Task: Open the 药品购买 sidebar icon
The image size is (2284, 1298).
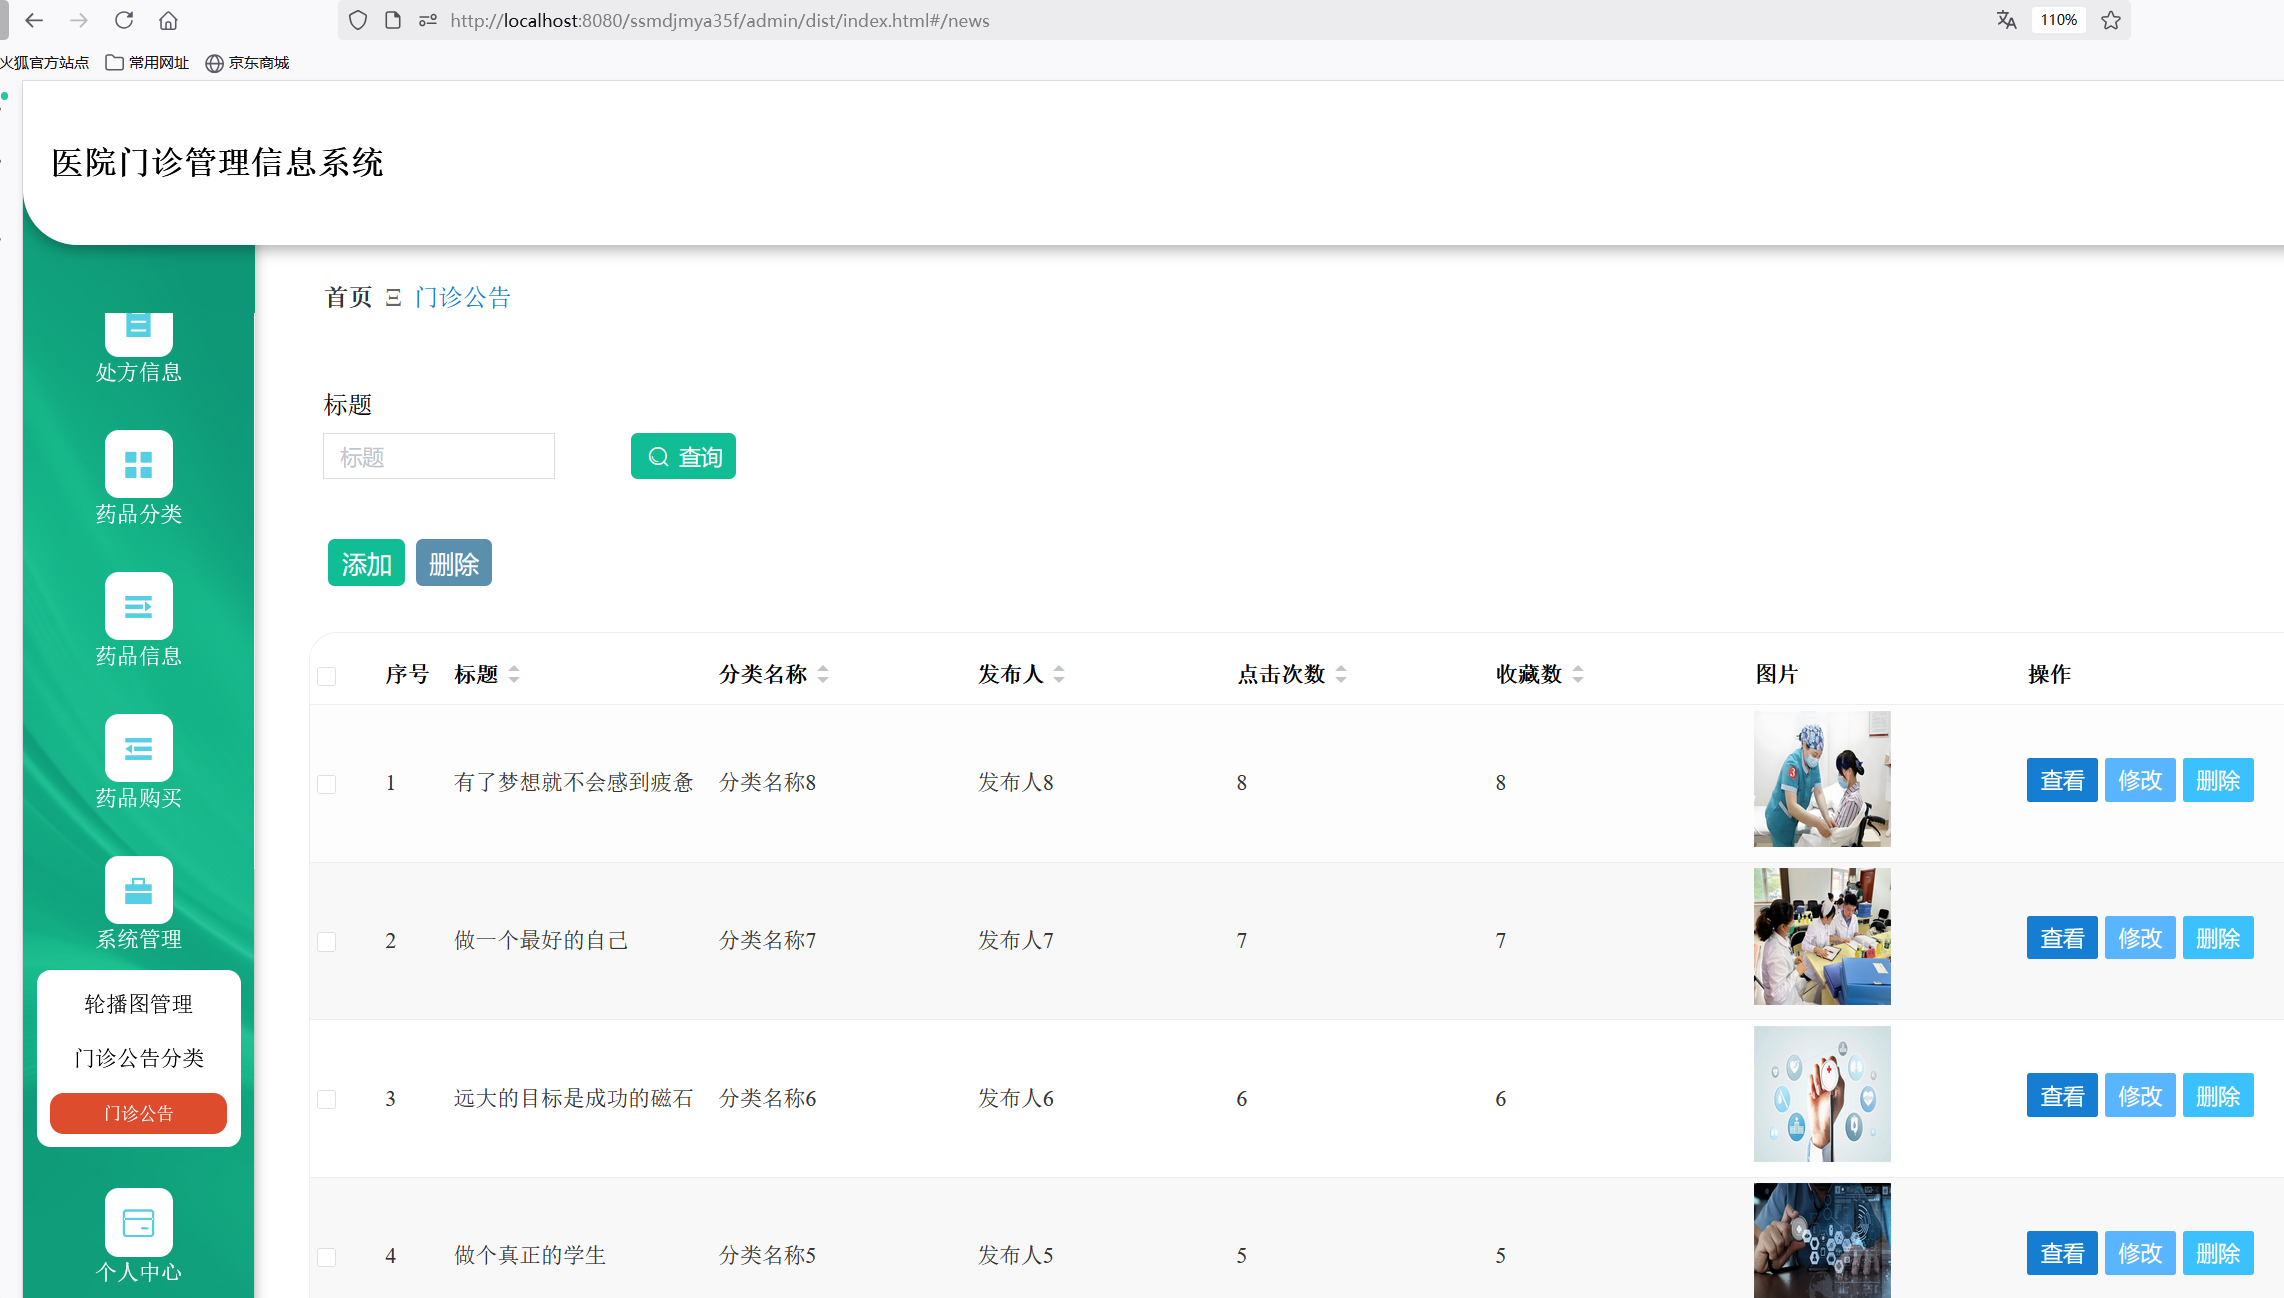Action: pyautogui.click(x=138, y=748)
